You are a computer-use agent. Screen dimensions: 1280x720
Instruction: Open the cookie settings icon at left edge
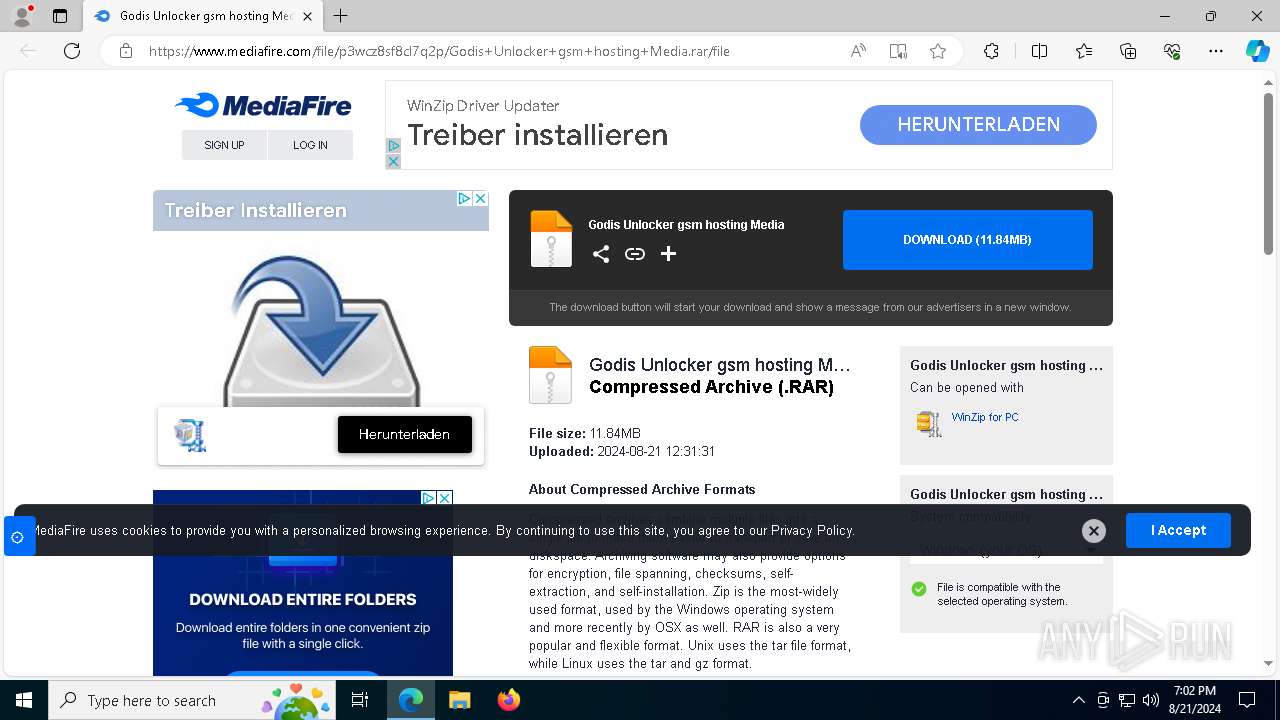[x=18, y=537]
